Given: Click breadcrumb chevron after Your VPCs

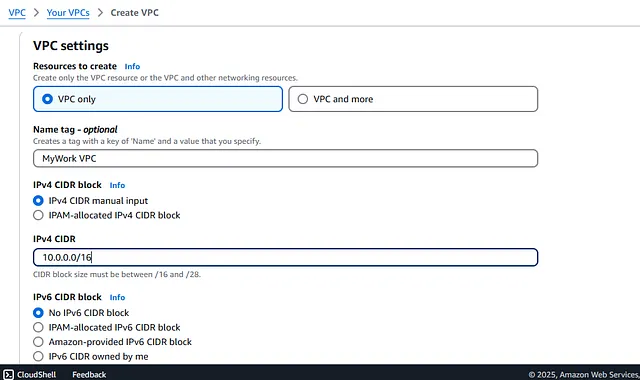Looking at the screenshot, I should [100, 13].
